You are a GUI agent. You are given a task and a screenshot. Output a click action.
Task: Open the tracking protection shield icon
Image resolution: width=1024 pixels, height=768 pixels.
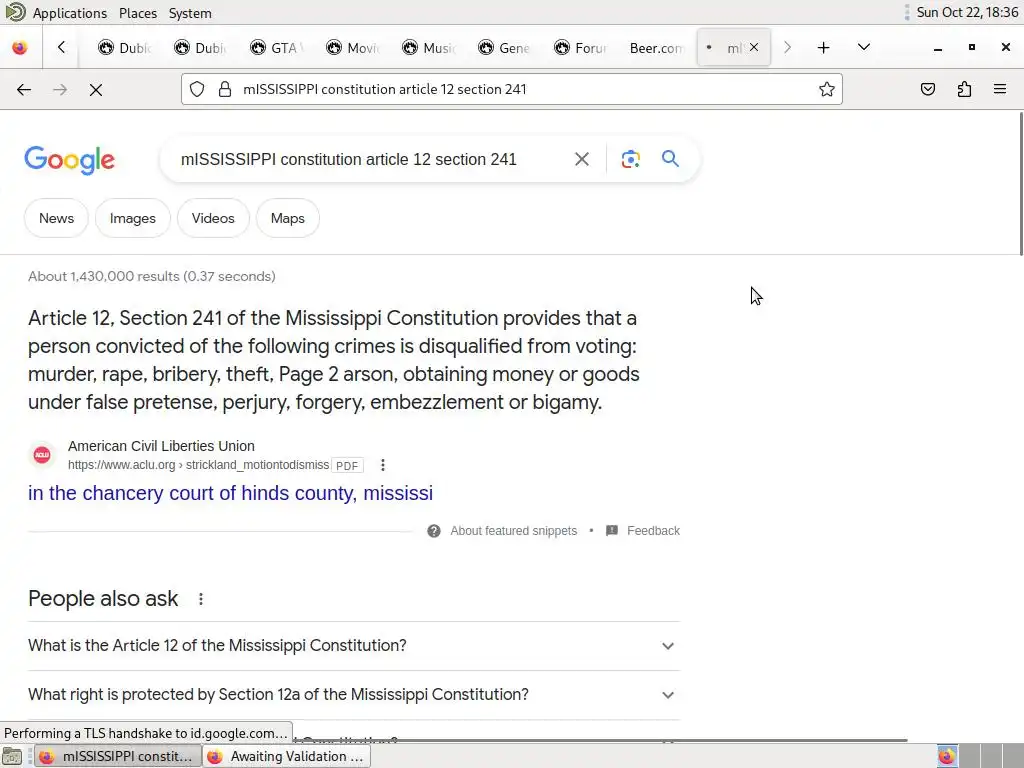(197, 89)
